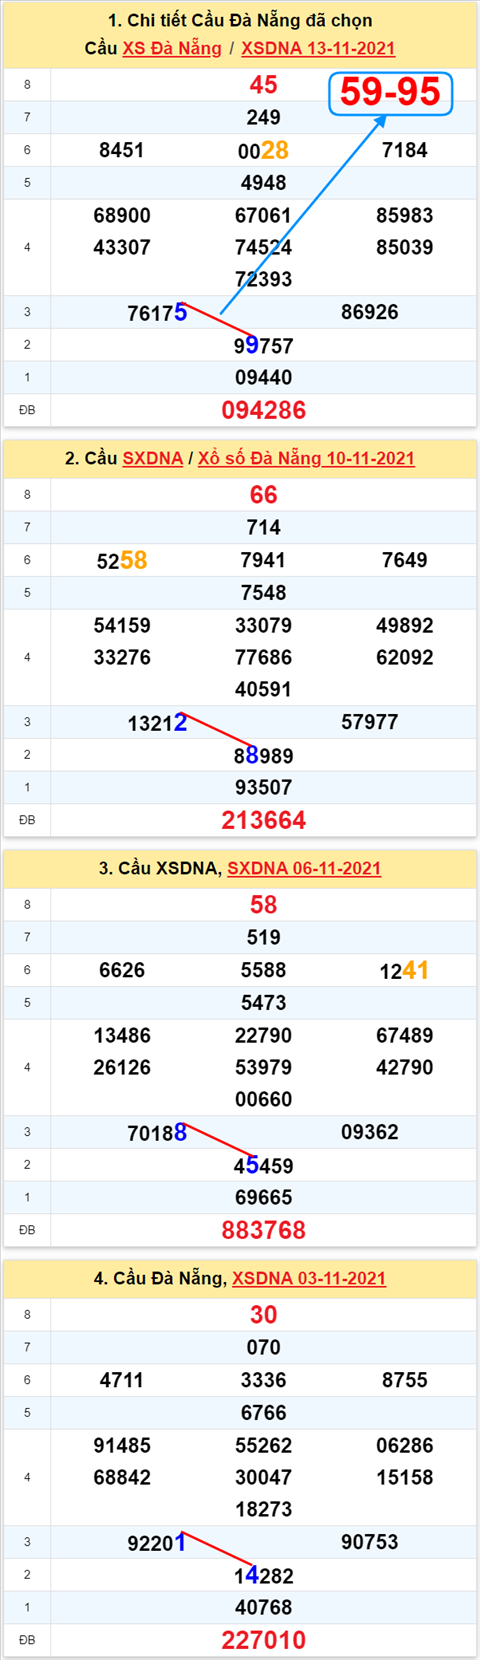This screenshot has height=1660, width=480.
Task: Select special prize number 227010
Action: (264, 1640)
